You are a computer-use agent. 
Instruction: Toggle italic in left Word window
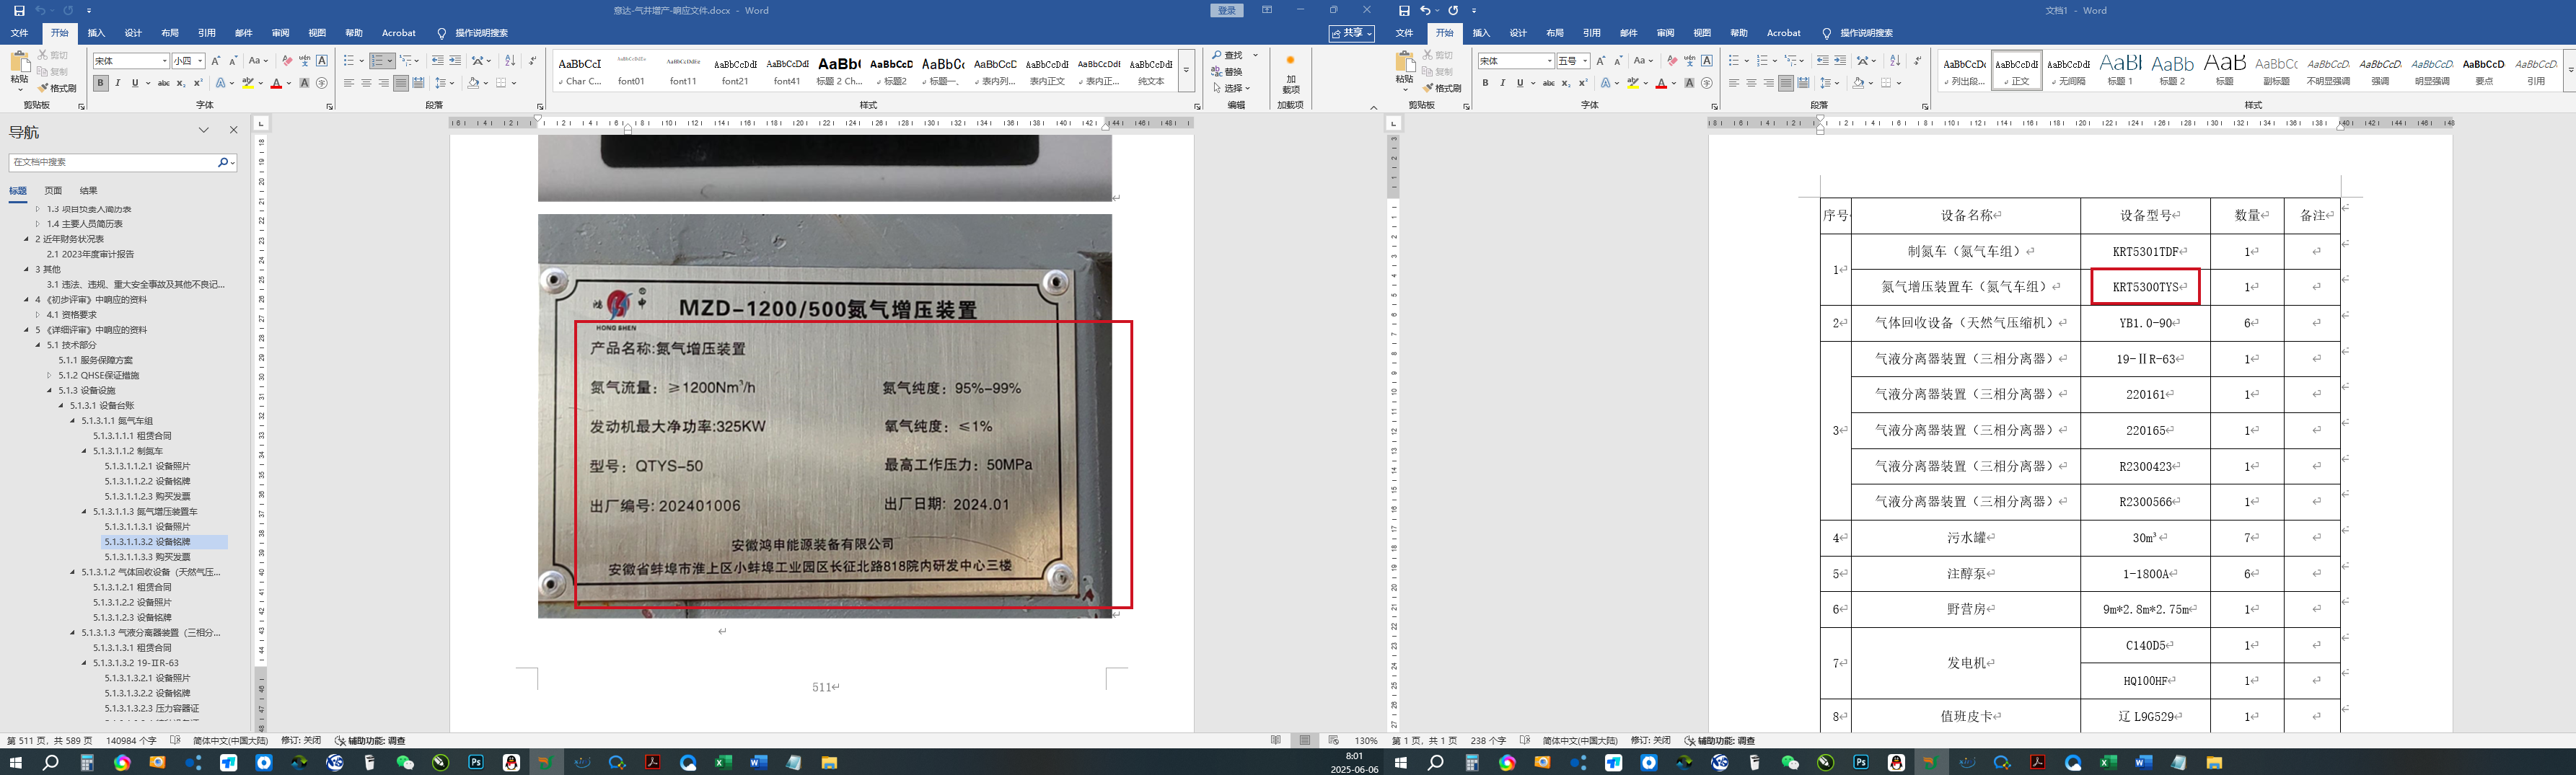click(118, 83)
